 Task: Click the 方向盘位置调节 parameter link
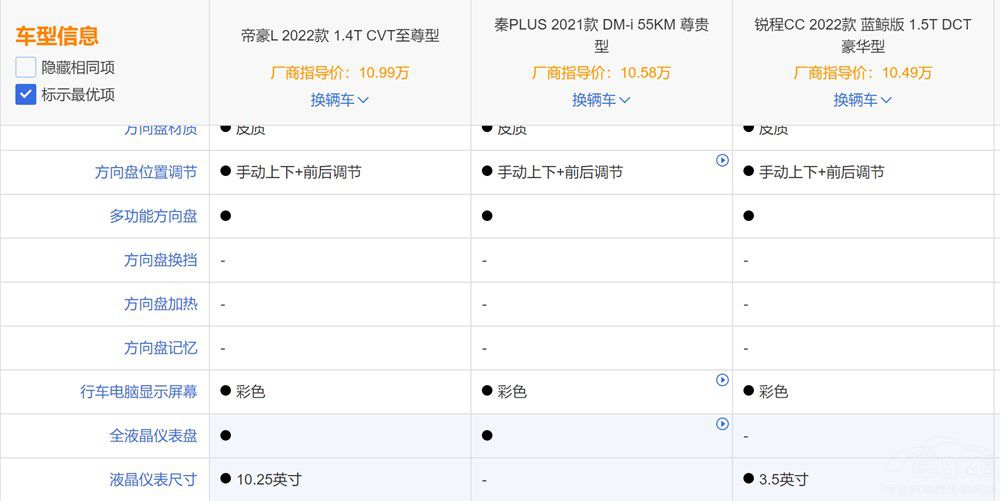146,172
